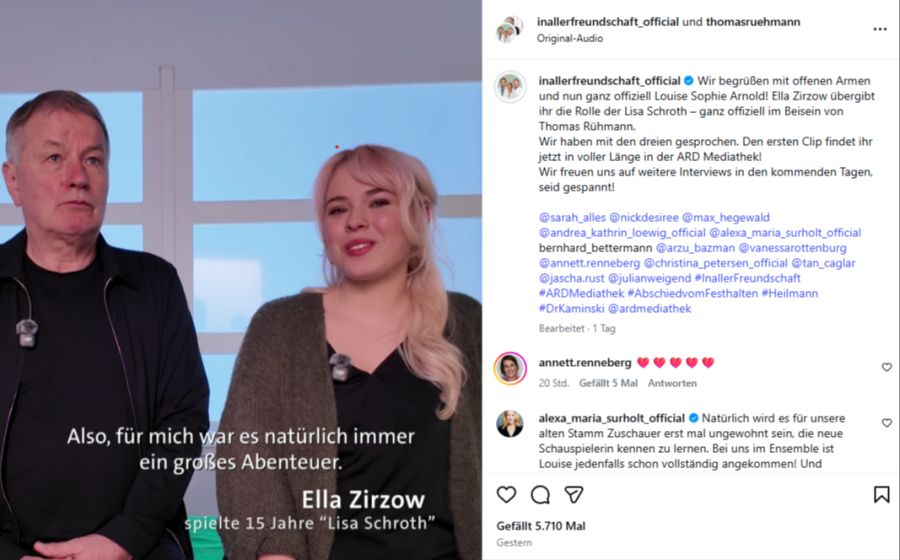This screenshot has width=900, height=560.
Task: View likes on annett.renneberg's comment (Gefällt 5 Mal)
Action: tap(608, 383)
